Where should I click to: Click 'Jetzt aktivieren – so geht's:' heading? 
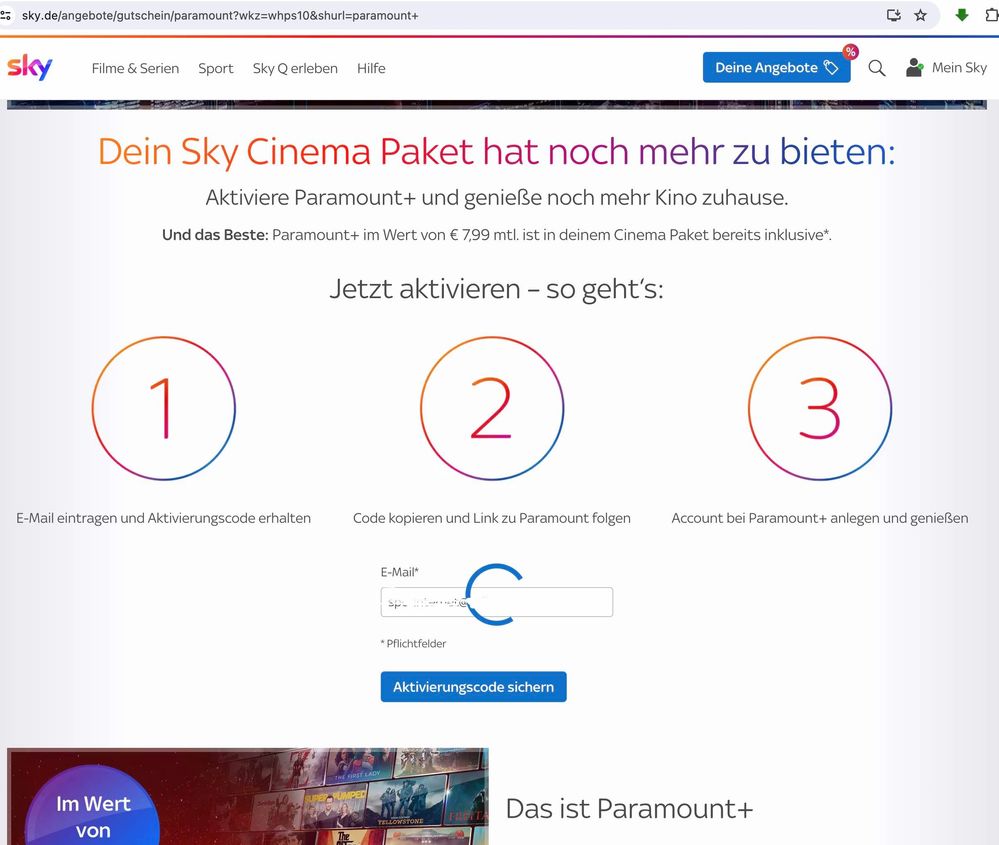click(496, 289)
